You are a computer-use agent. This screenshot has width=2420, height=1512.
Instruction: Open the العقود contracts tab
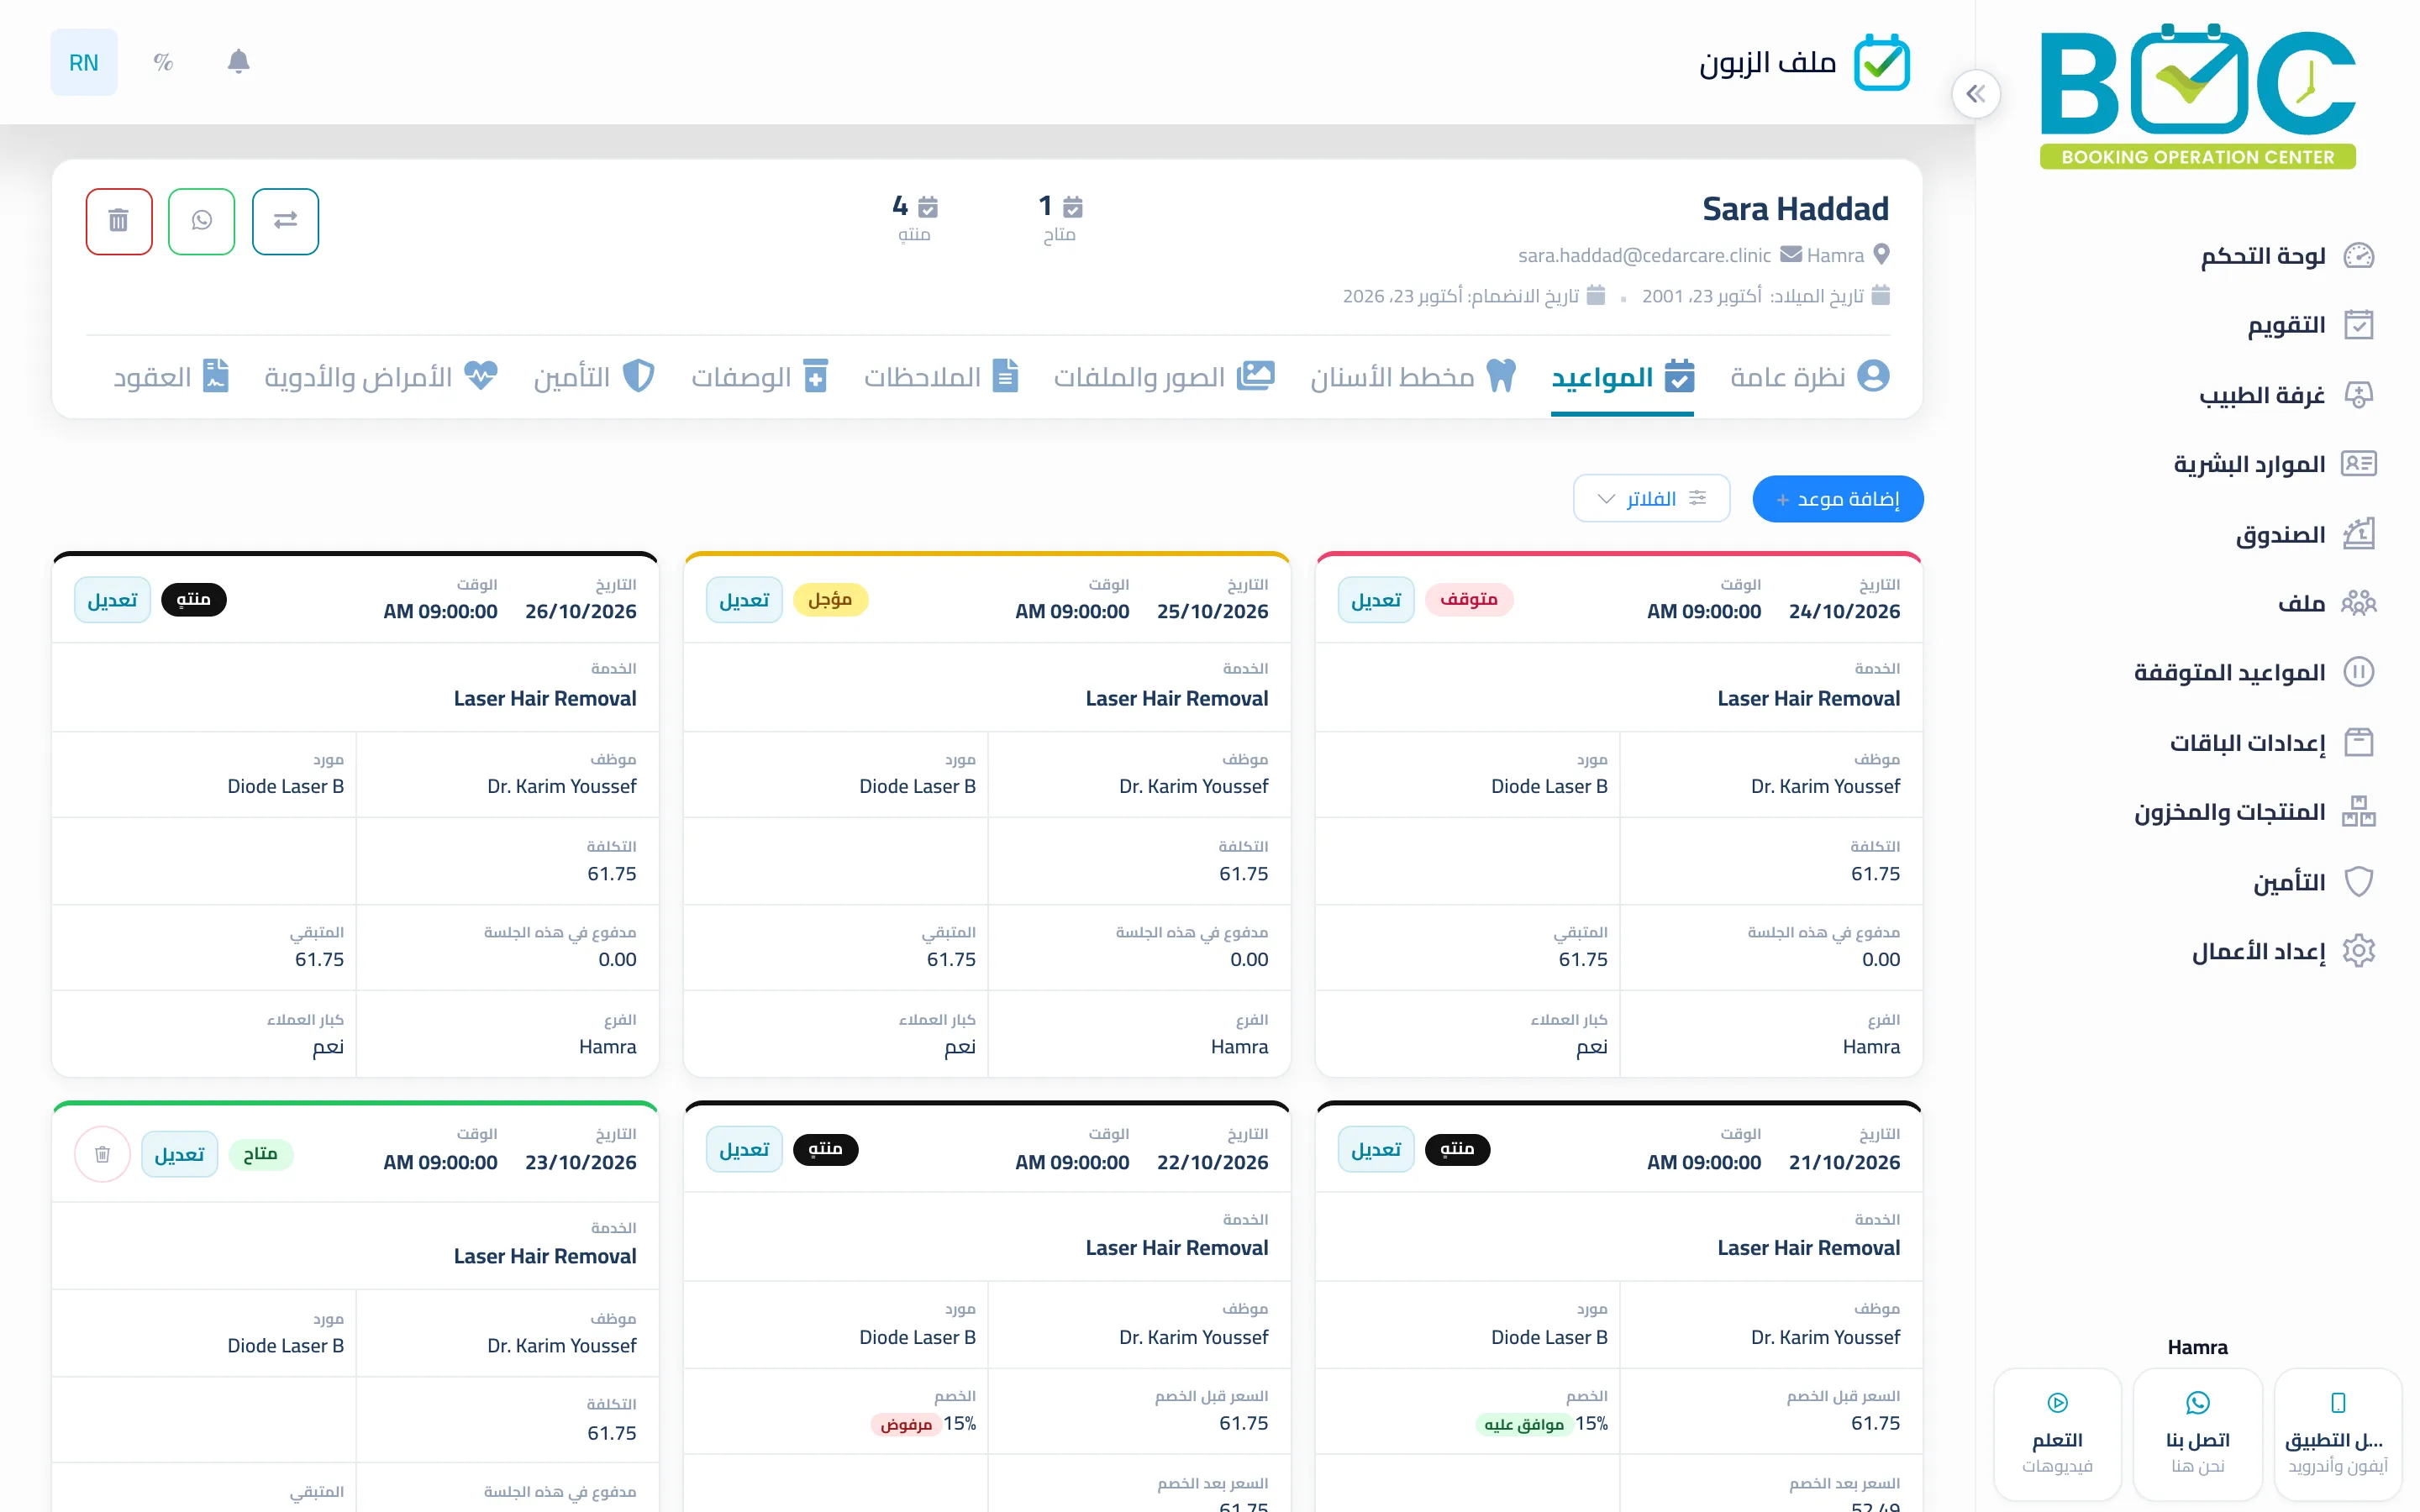(x=171, y=377)
